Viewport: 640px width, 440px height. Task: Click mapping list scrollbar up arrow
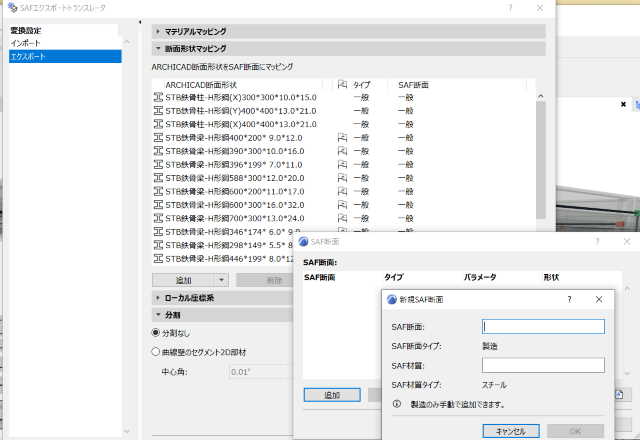click(540, 96)
